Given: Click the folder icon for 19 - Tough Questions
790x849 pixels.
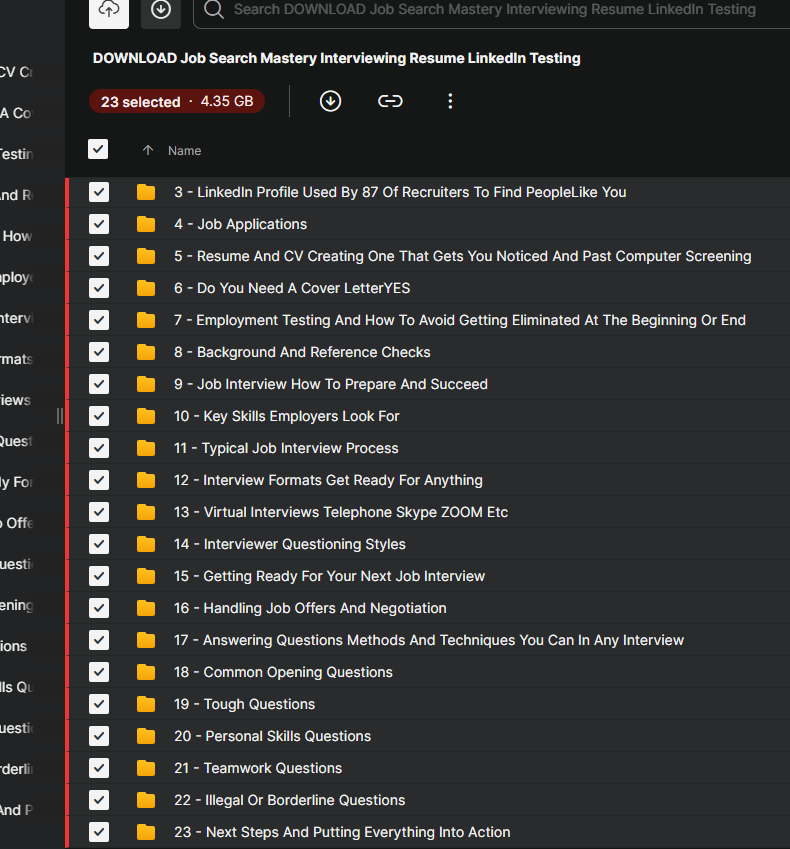Looking at the screenshot, I should tap(147, 704).
